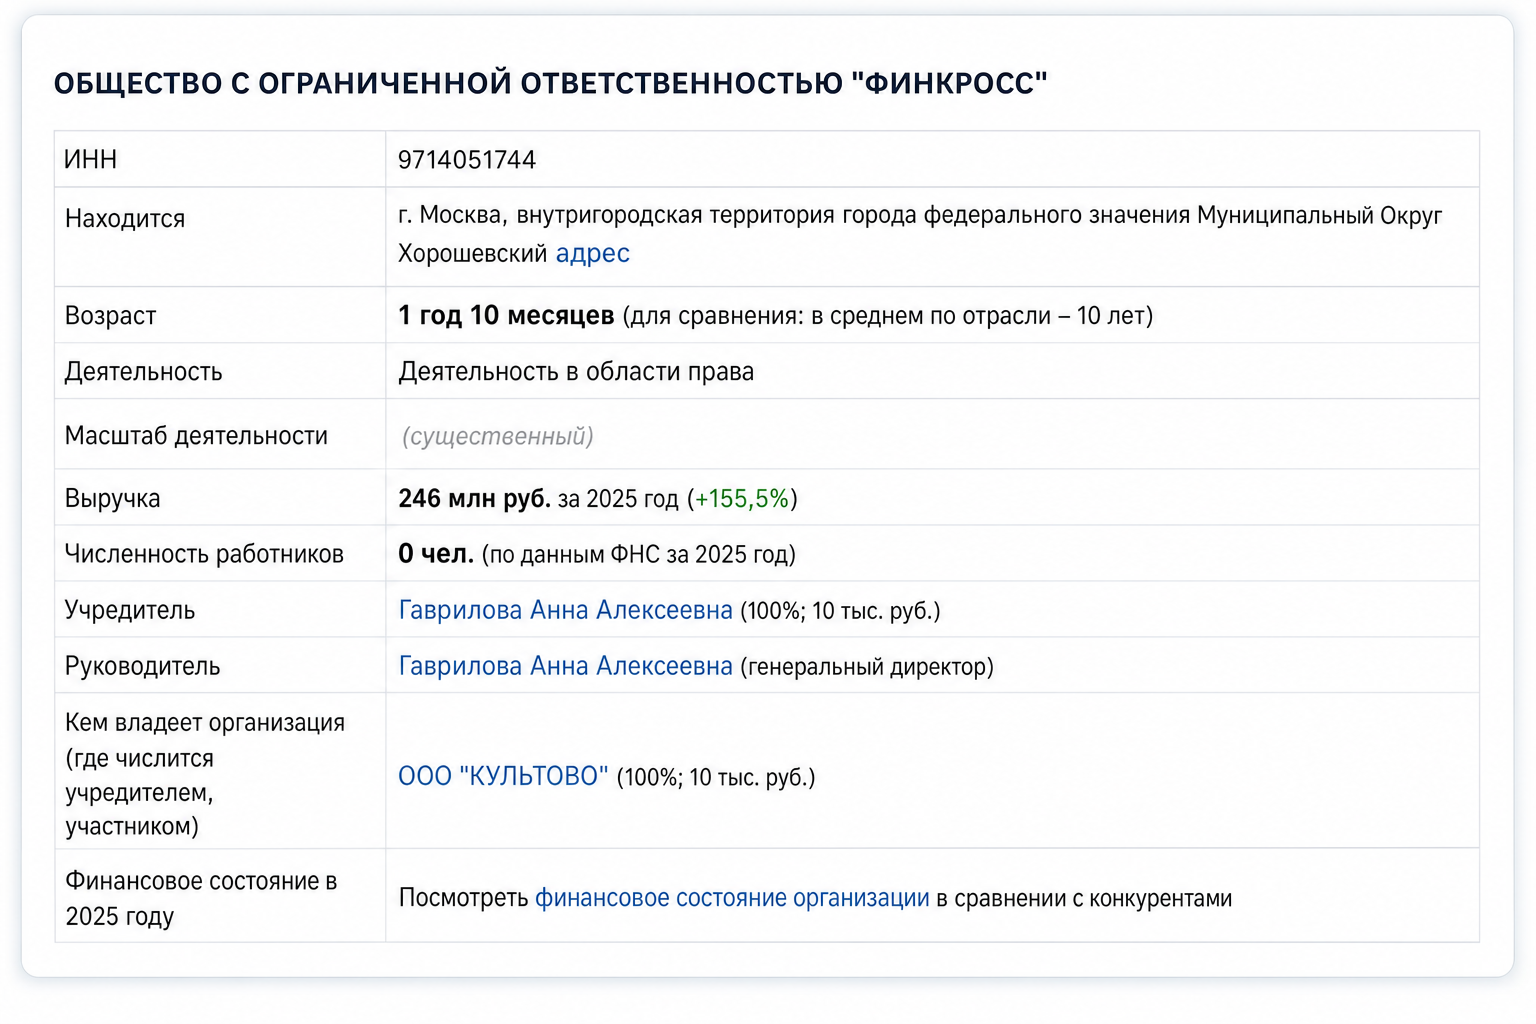Click the share text beside ООО "КУЛЬТОВО"
The width and height of the screenshot is (1536, 1024).
[x=716, y=777]
